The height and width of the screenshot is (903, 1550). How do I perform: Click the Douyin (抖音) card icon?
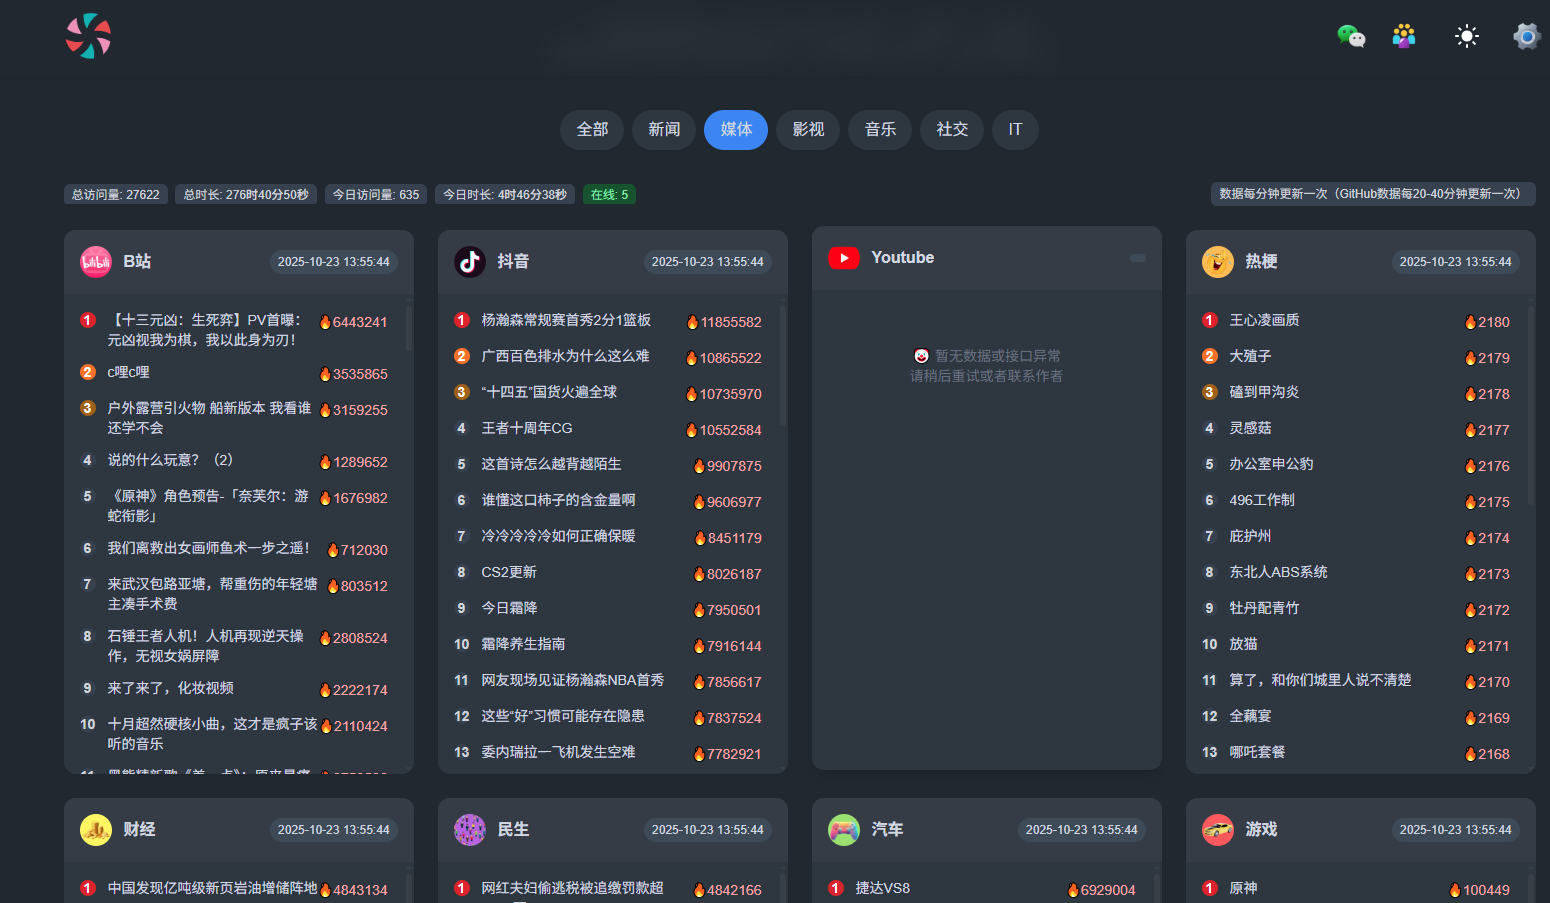[470, 262]
